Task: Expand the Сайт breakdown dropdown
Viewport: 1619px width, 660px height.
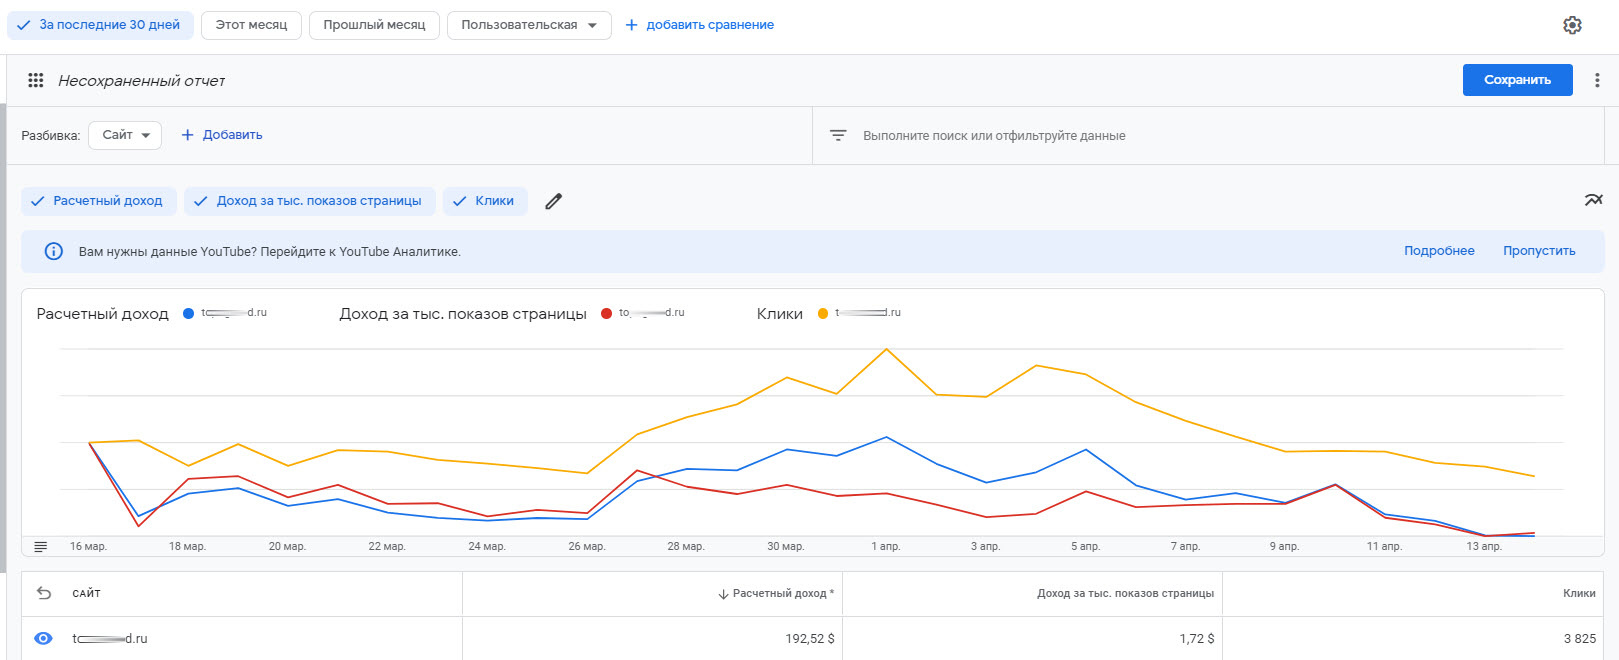Action: (x=125, y=135)
